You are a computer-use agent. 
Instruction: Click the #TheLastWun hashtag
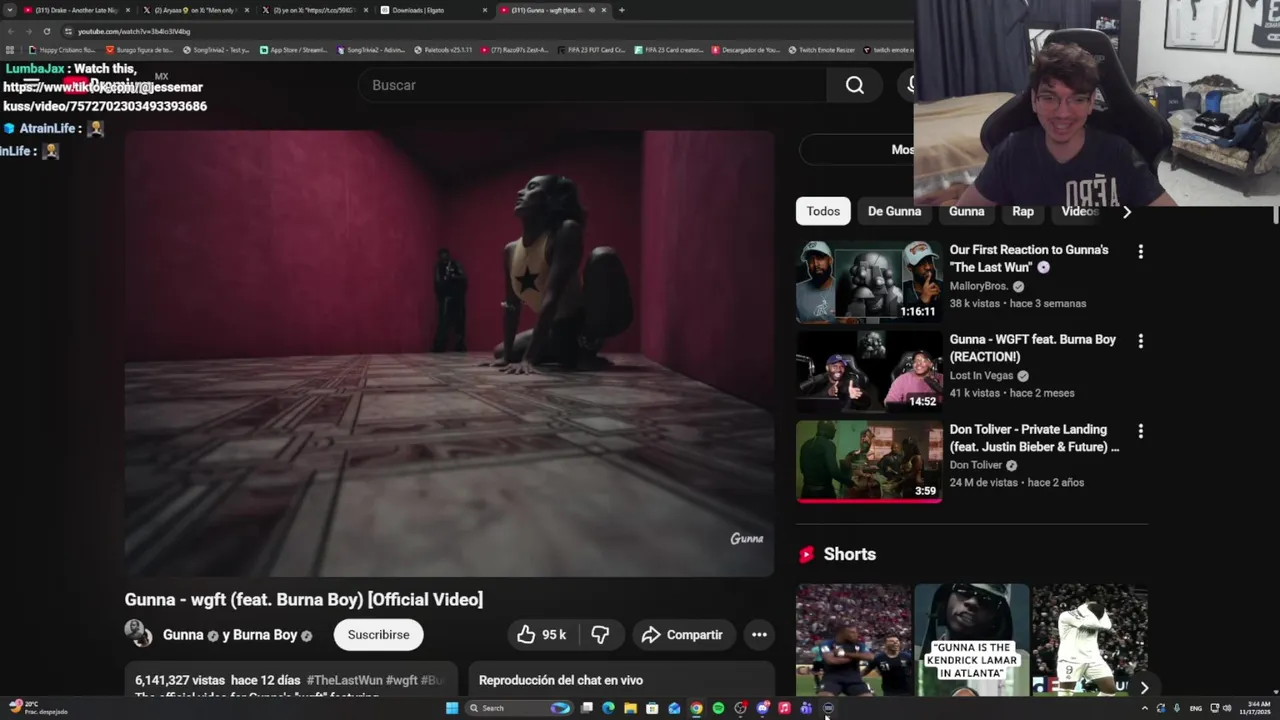pos(344,680)
